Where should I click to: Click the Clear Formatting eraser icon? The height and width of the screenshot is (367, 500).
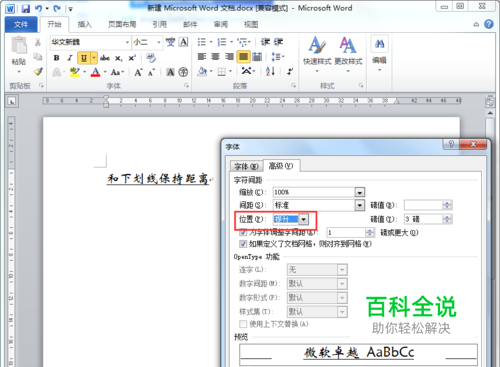click(x=151, y=58)
